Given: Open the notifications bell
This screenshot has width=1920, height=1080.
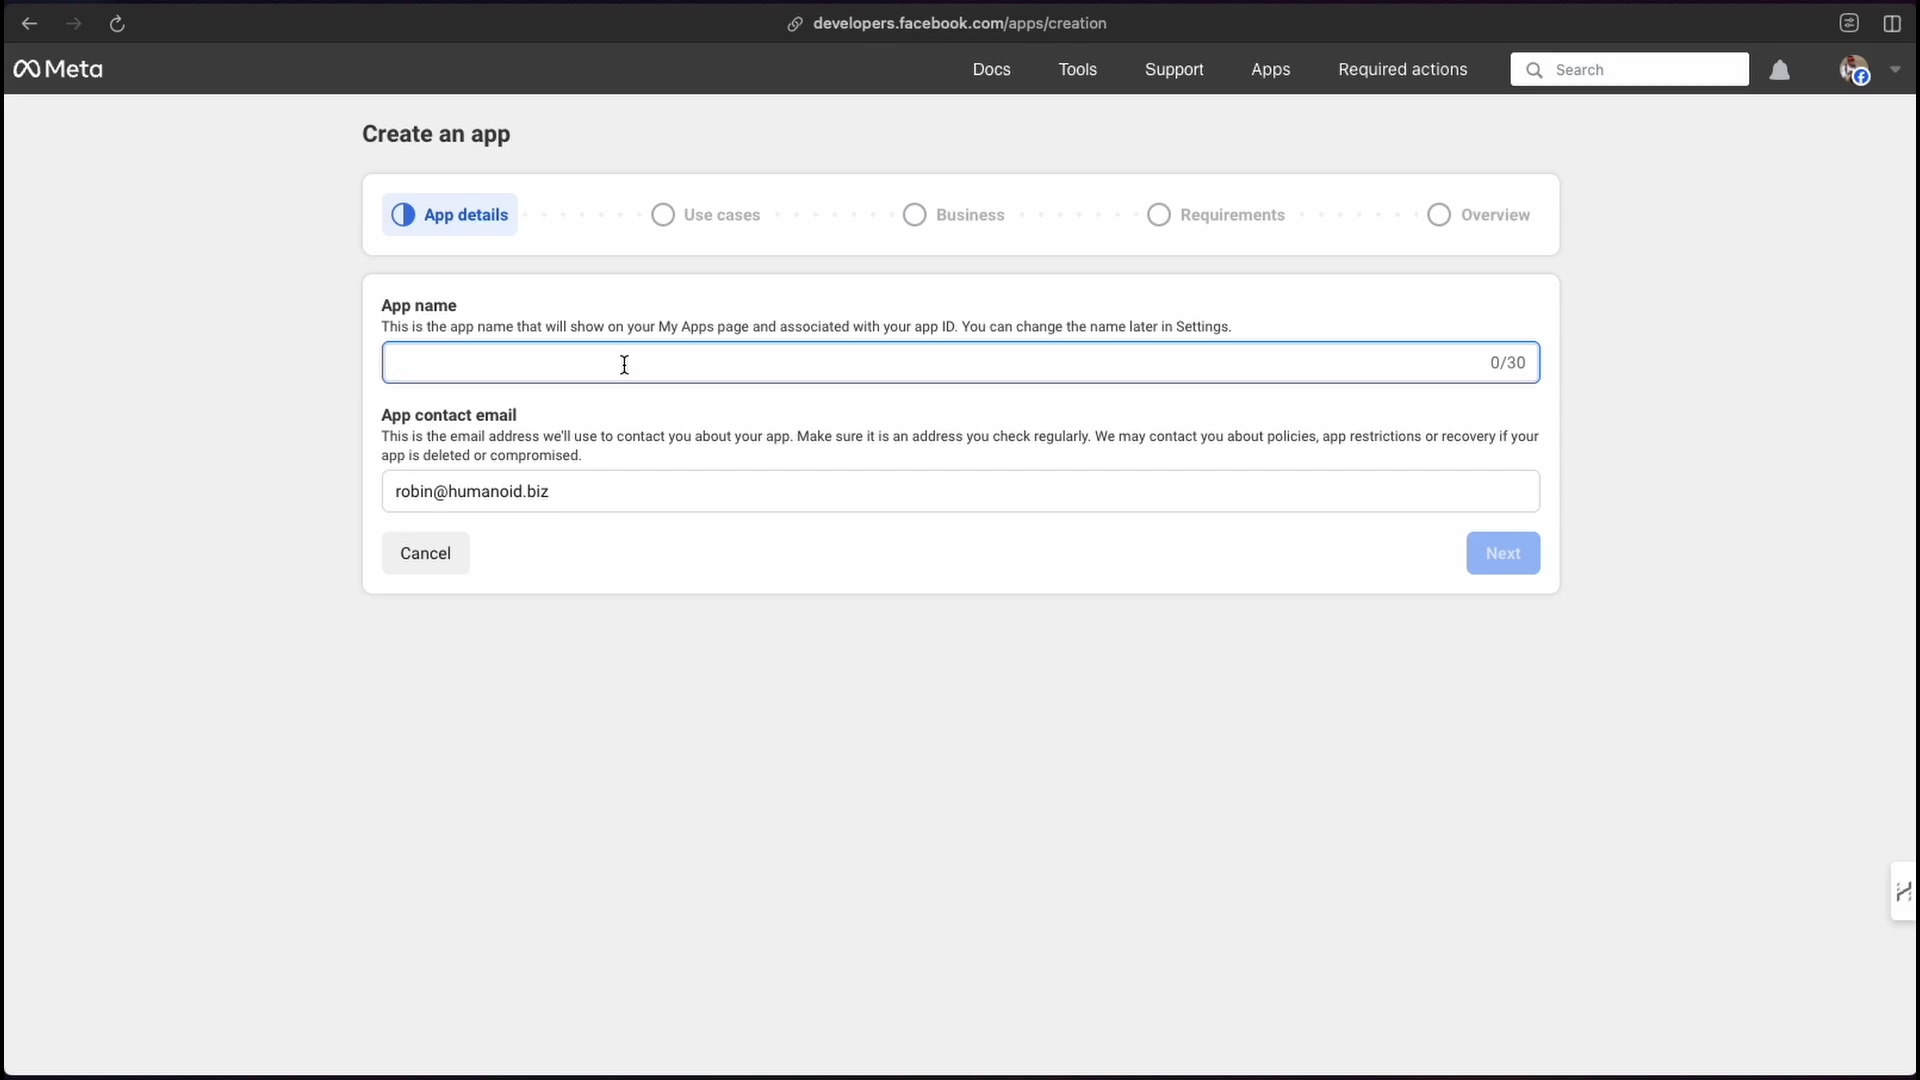Looking at the screenshot, I should [x=1780, y=70].
